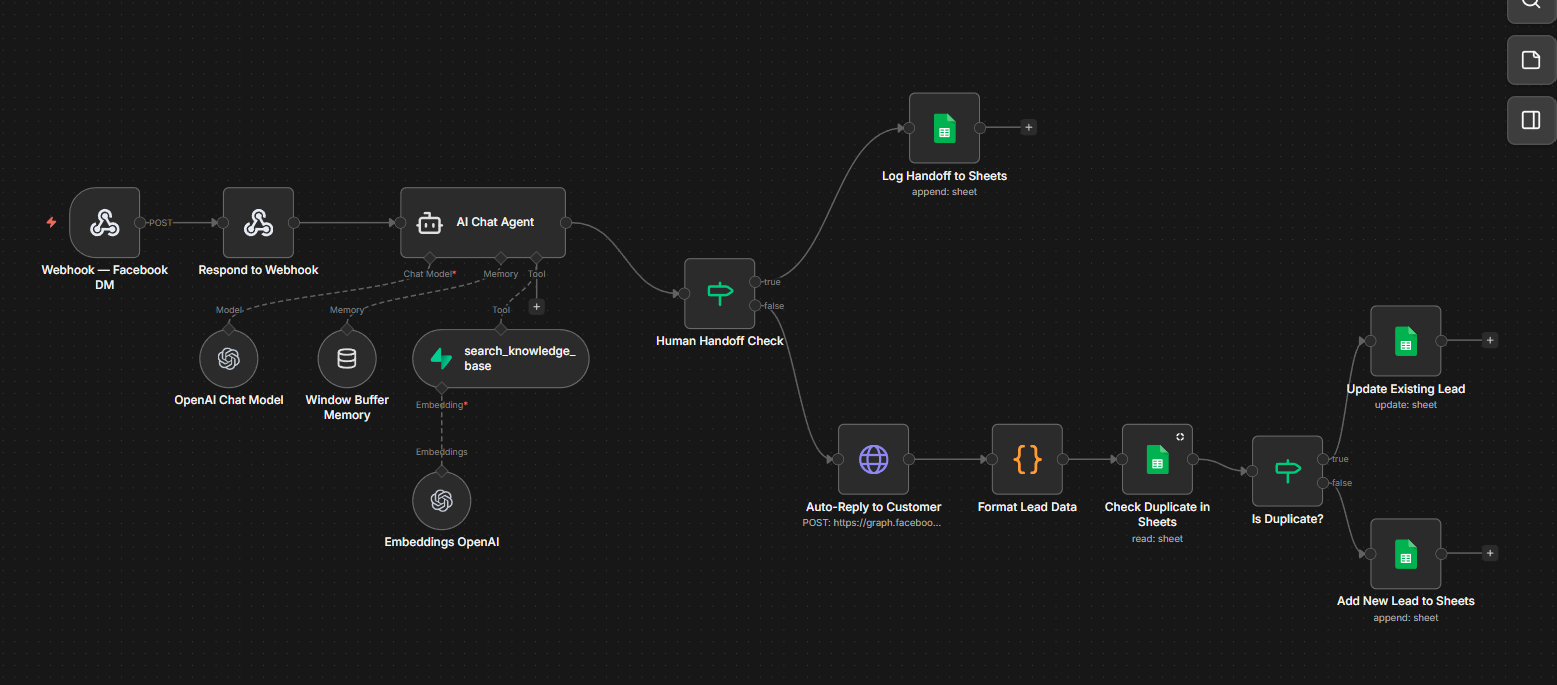
Task: Click the Window Buffer Memory label
Action: coord(347,407)
